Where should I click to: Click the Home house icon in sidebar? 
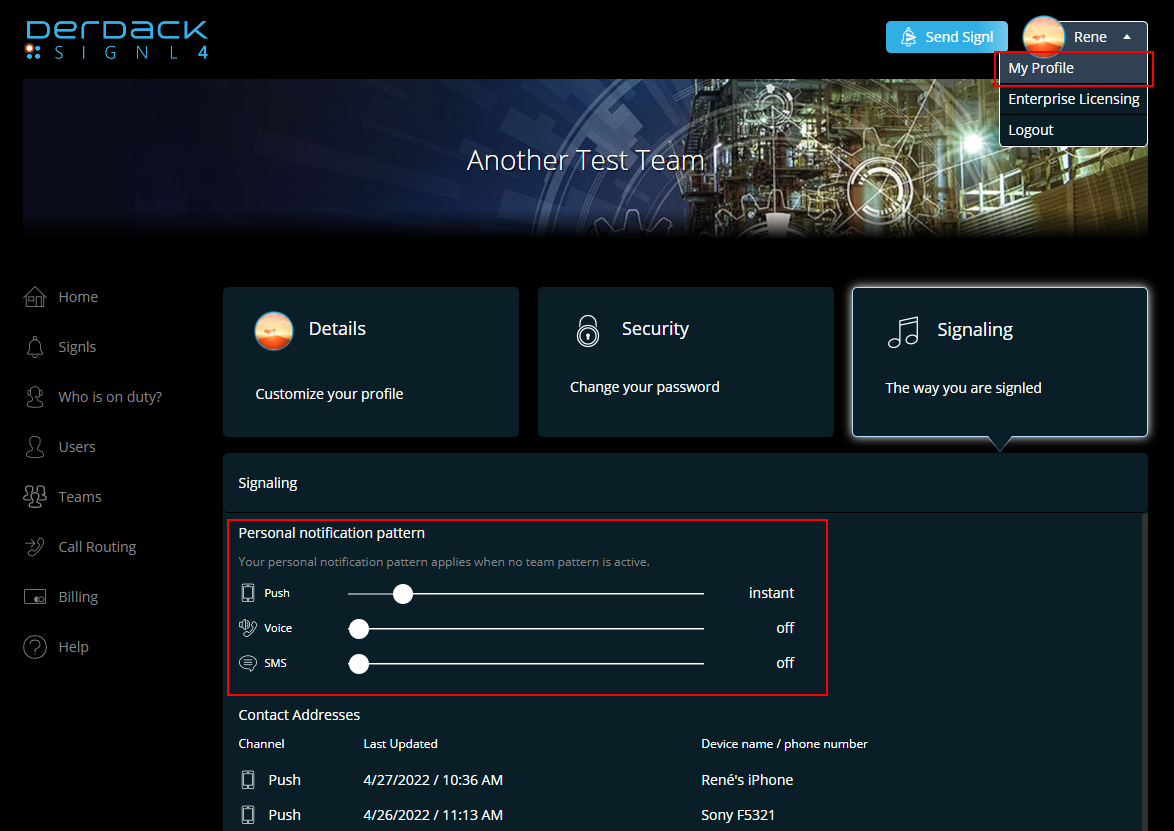coord(34,297)
